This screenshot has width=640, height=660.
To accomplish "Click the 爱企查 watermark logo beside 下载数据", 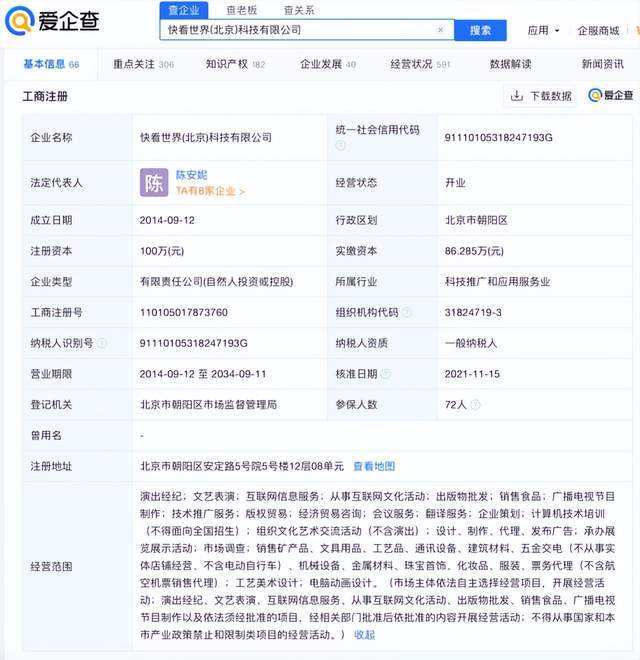I will [x=611, y=96].
